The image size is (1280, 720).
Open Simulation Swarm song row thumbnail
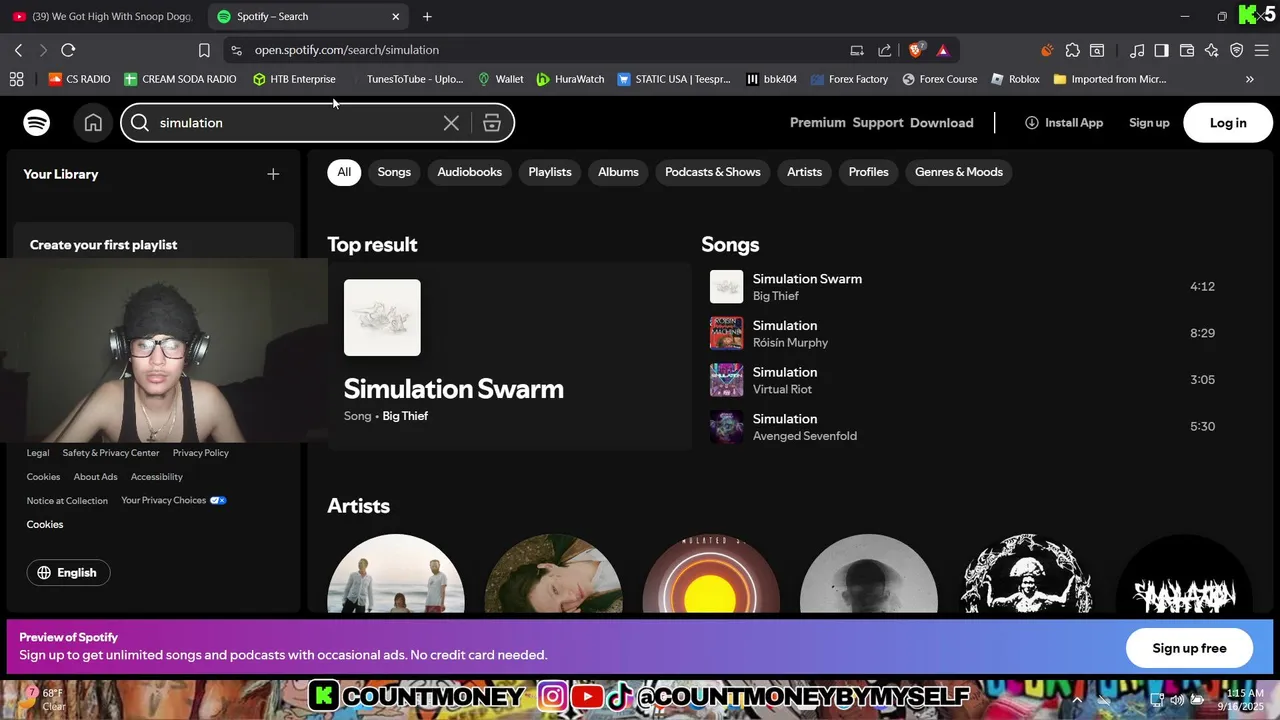(x=726, y=287)
